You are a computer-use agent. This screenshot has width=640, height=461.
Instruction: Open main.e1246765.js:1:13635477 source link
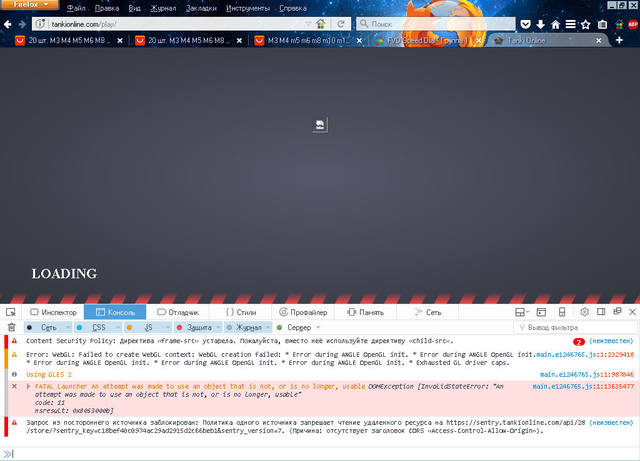click(581, 385)
